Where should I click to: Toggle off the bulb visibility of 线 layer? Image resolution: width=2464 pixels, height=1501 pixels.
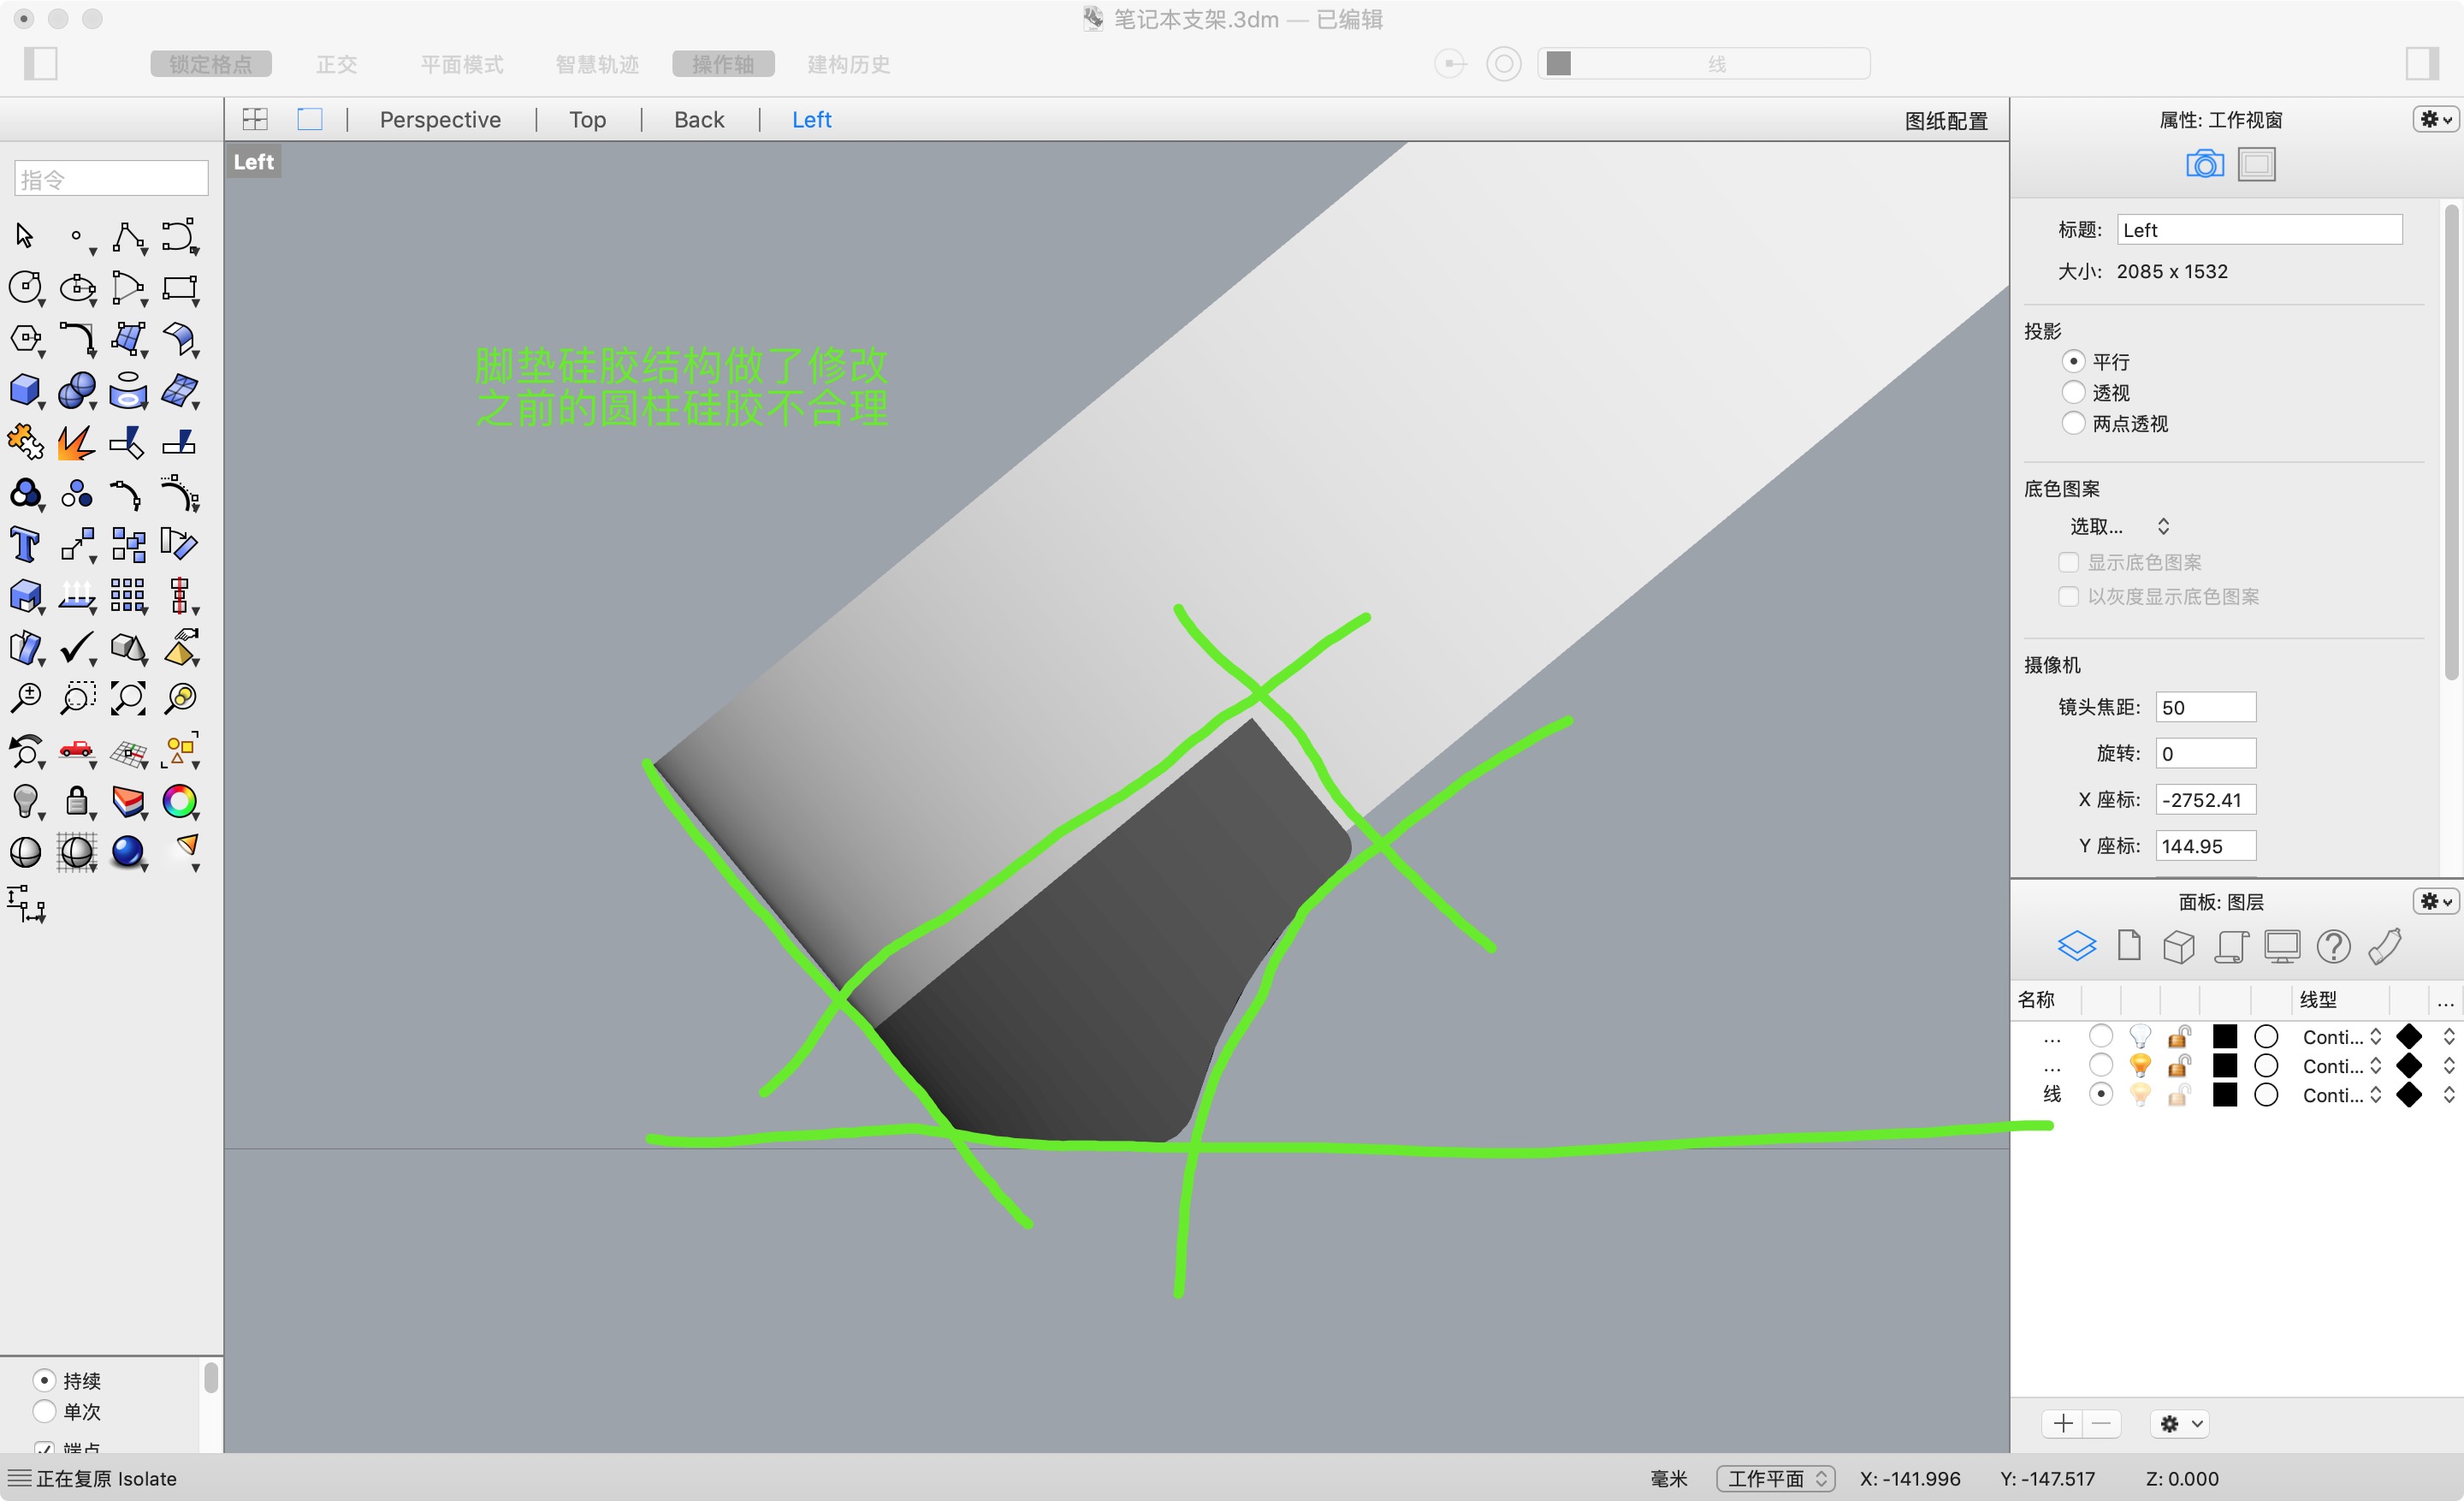click(x=2140, y=1095)
